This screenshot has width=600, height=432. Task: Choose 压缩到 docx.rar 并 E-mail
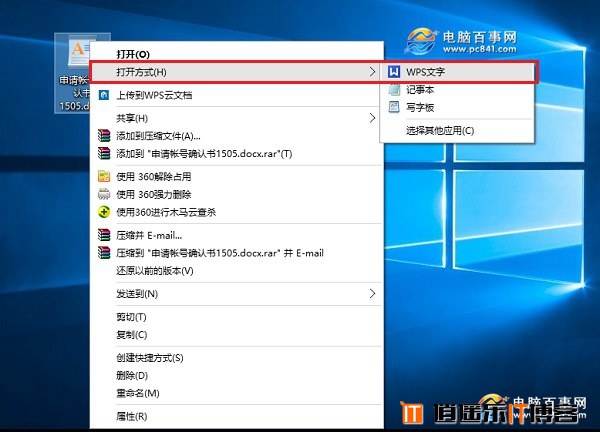[x=236, y=253]
